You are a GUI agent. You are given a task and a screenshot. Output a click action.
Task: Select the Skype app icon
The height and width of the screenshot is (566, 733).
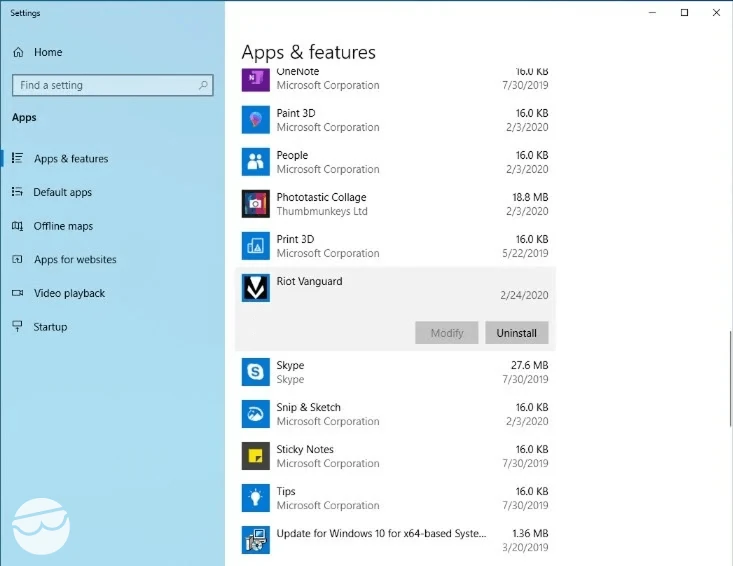(x=256, y=372)
